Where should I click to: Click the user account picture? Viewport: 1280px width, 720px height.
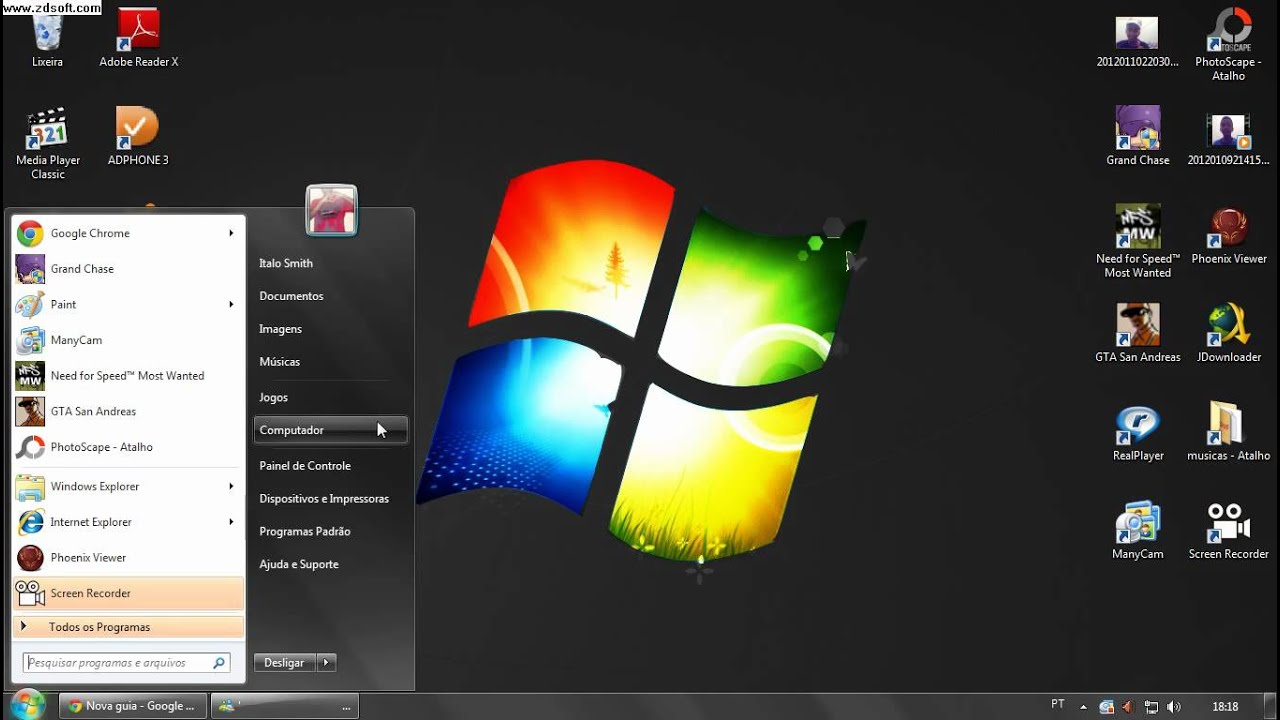[x=331, y=210]
